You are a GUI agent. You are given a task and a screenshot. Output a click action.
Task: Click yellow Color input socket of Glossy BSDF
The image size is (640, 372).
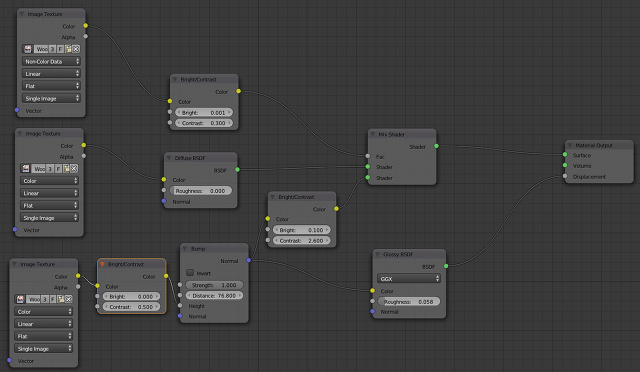point(372,291)
